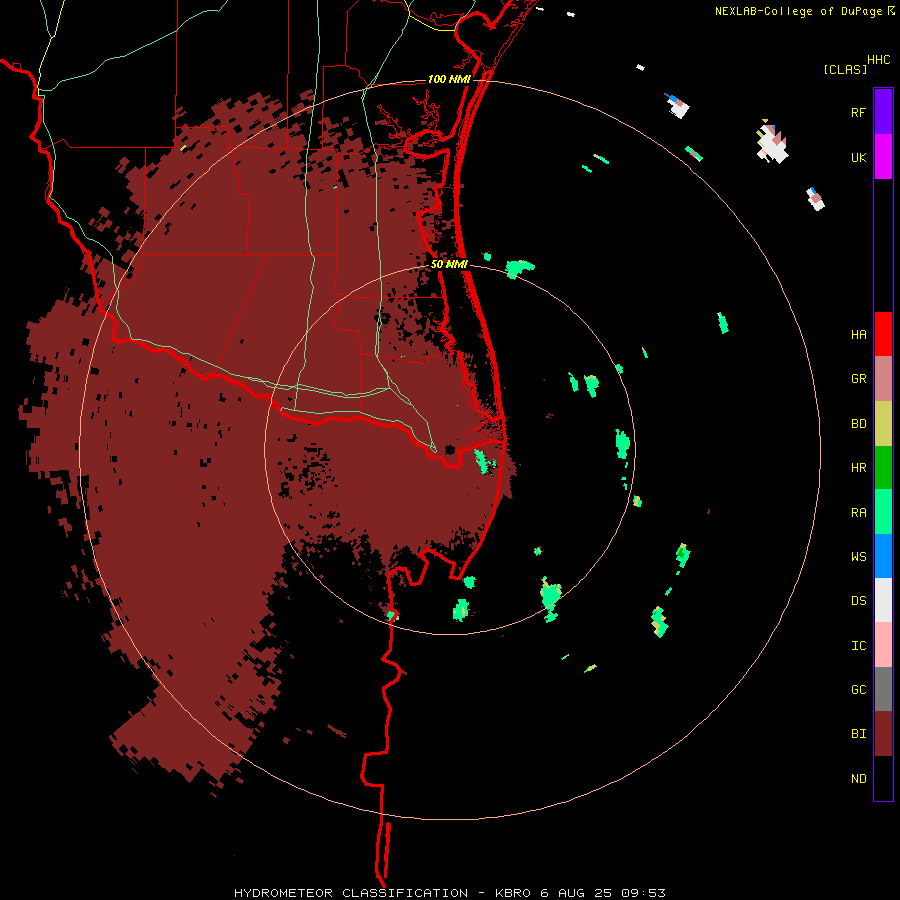Image resolution: width=900 pixels, height=900 pixels.
Task: Click the 50 NMI range ring label
Action: pos(449,264)
